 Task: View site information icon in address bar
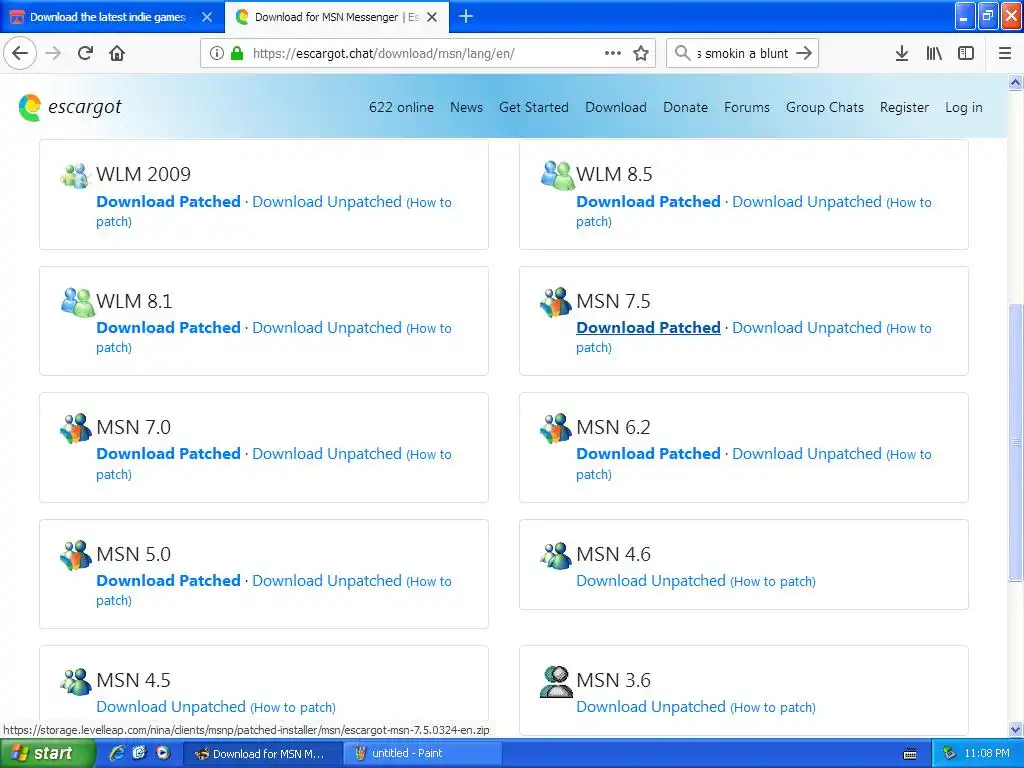click(217, 54)
